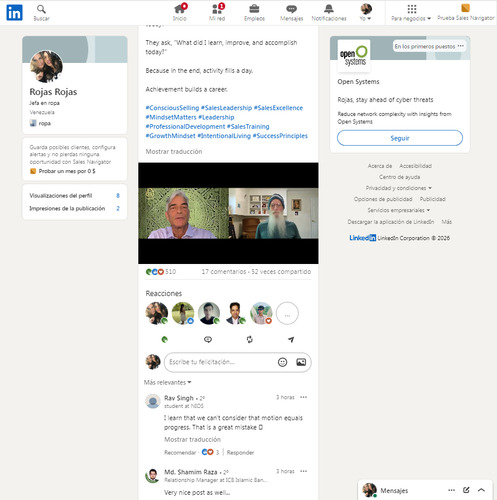The height and width of the screenshot is (500, 497).
Task: Click the comment speech bubble icon
Action: pos(208,339)
